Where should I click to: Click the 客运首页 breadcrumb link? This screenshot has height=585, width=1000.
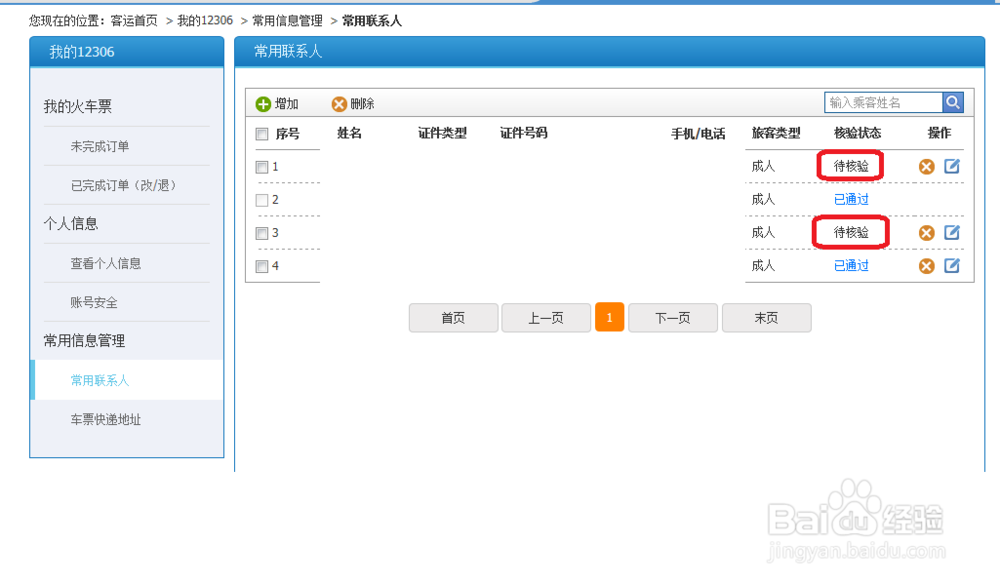tap(134, 20)
